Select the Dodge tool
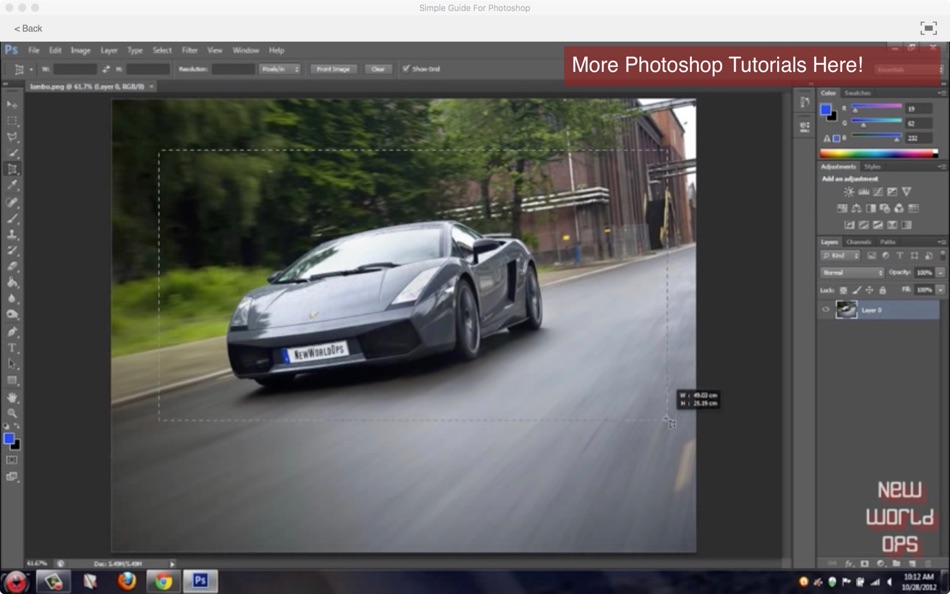 tap(12, 315)
